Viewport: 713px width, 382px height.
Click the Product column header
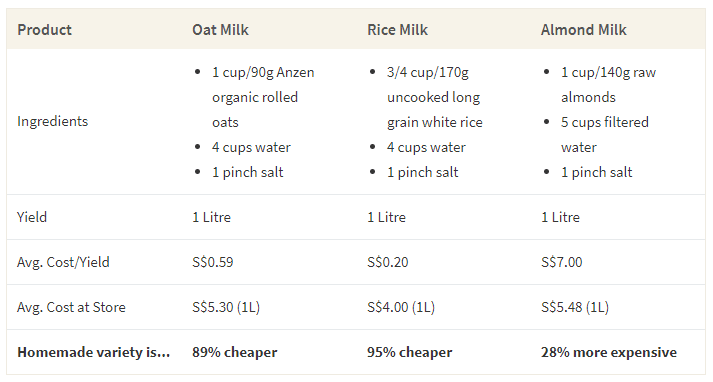pyautogui.click(x=44, y=30)
